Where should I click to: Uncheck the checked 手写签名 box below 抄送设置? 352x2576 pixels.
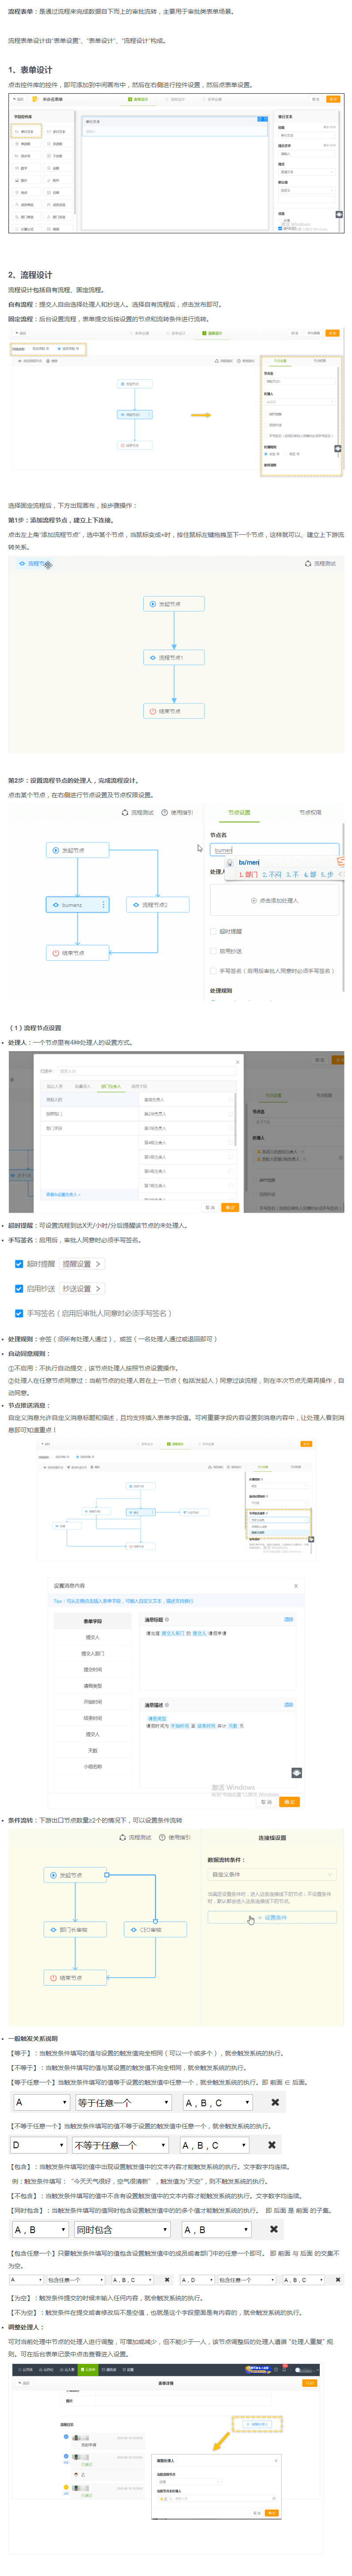click(19, 1313)
